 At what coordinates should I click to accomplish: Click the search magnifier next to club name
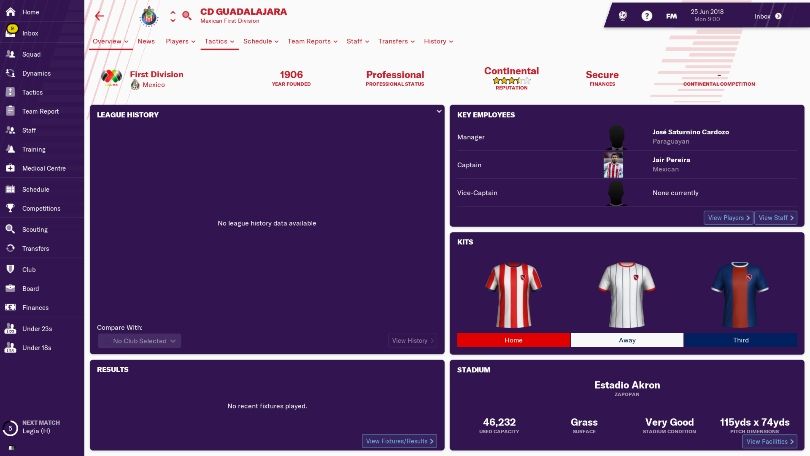[x=187, y=15]
